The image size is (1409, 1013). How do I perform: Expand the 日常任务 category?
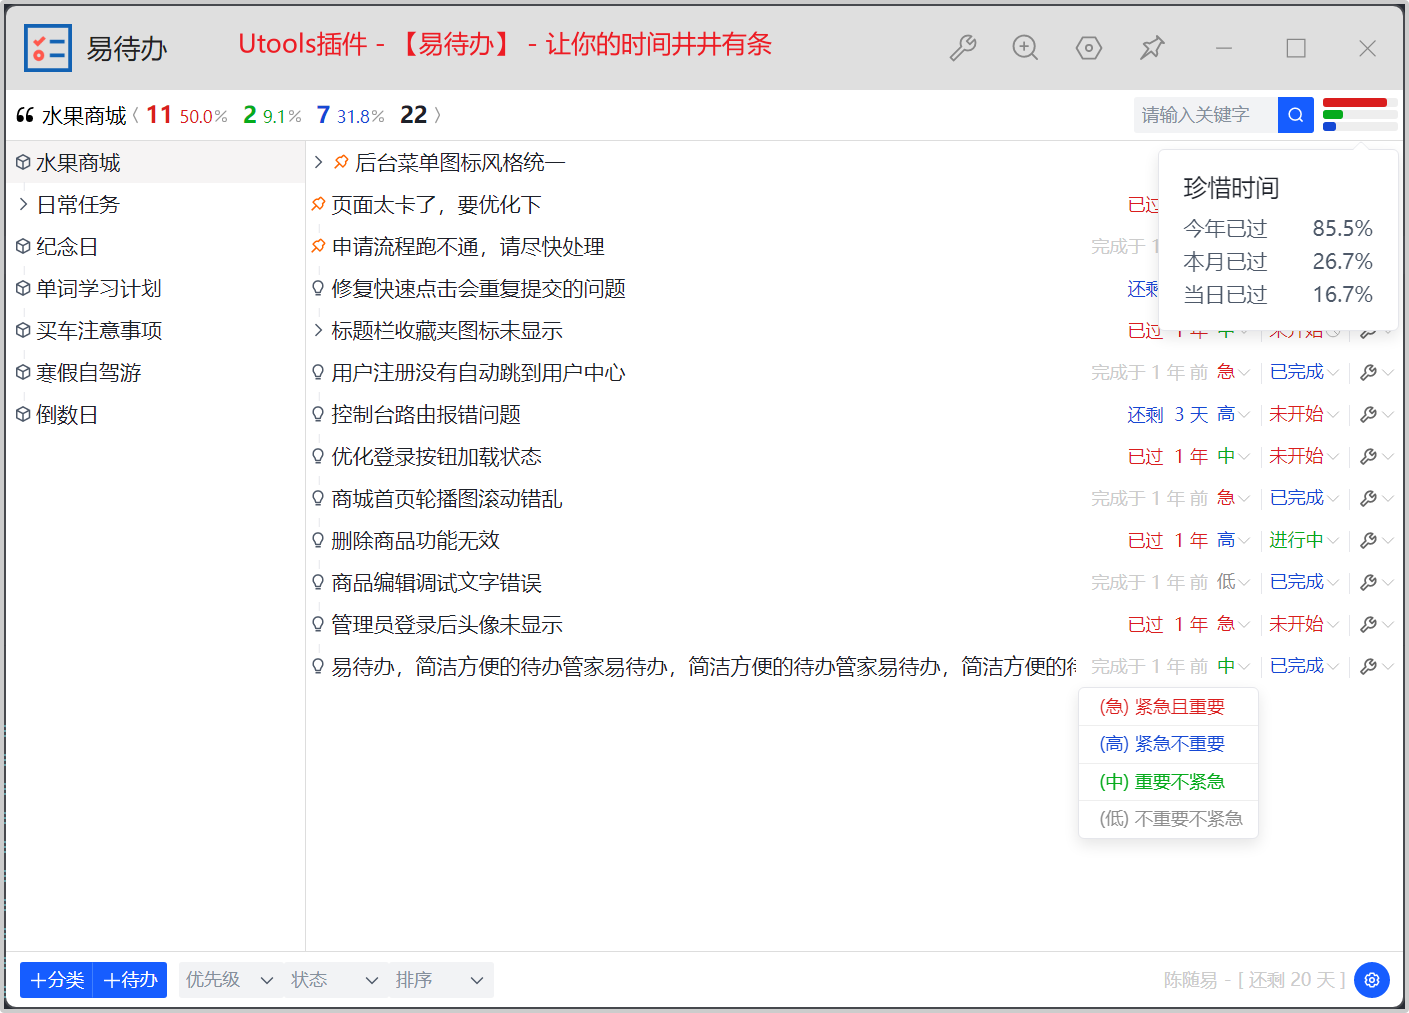[23, 204]
